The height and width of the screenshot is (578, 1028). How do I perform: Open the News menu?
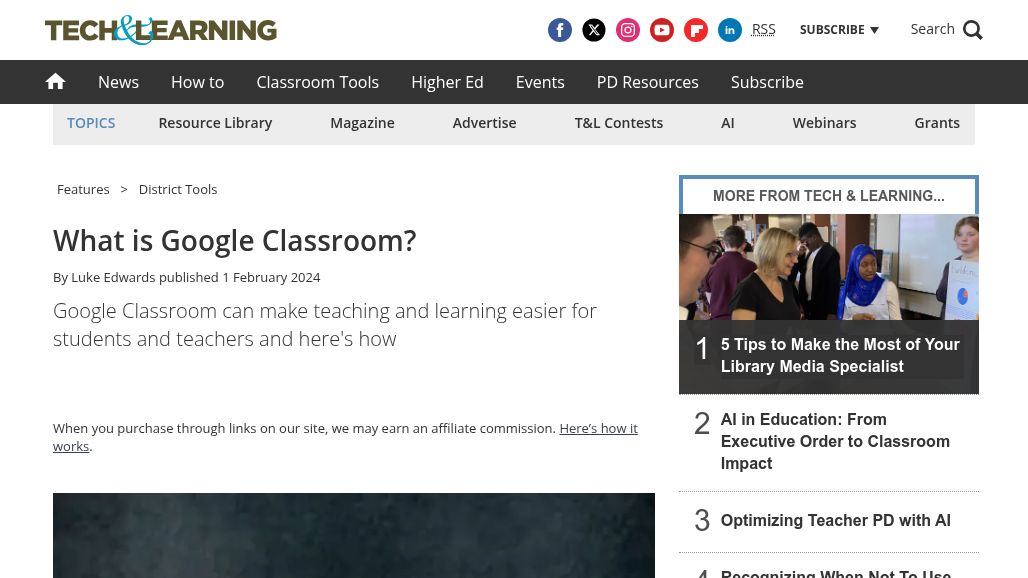(119, 82)
